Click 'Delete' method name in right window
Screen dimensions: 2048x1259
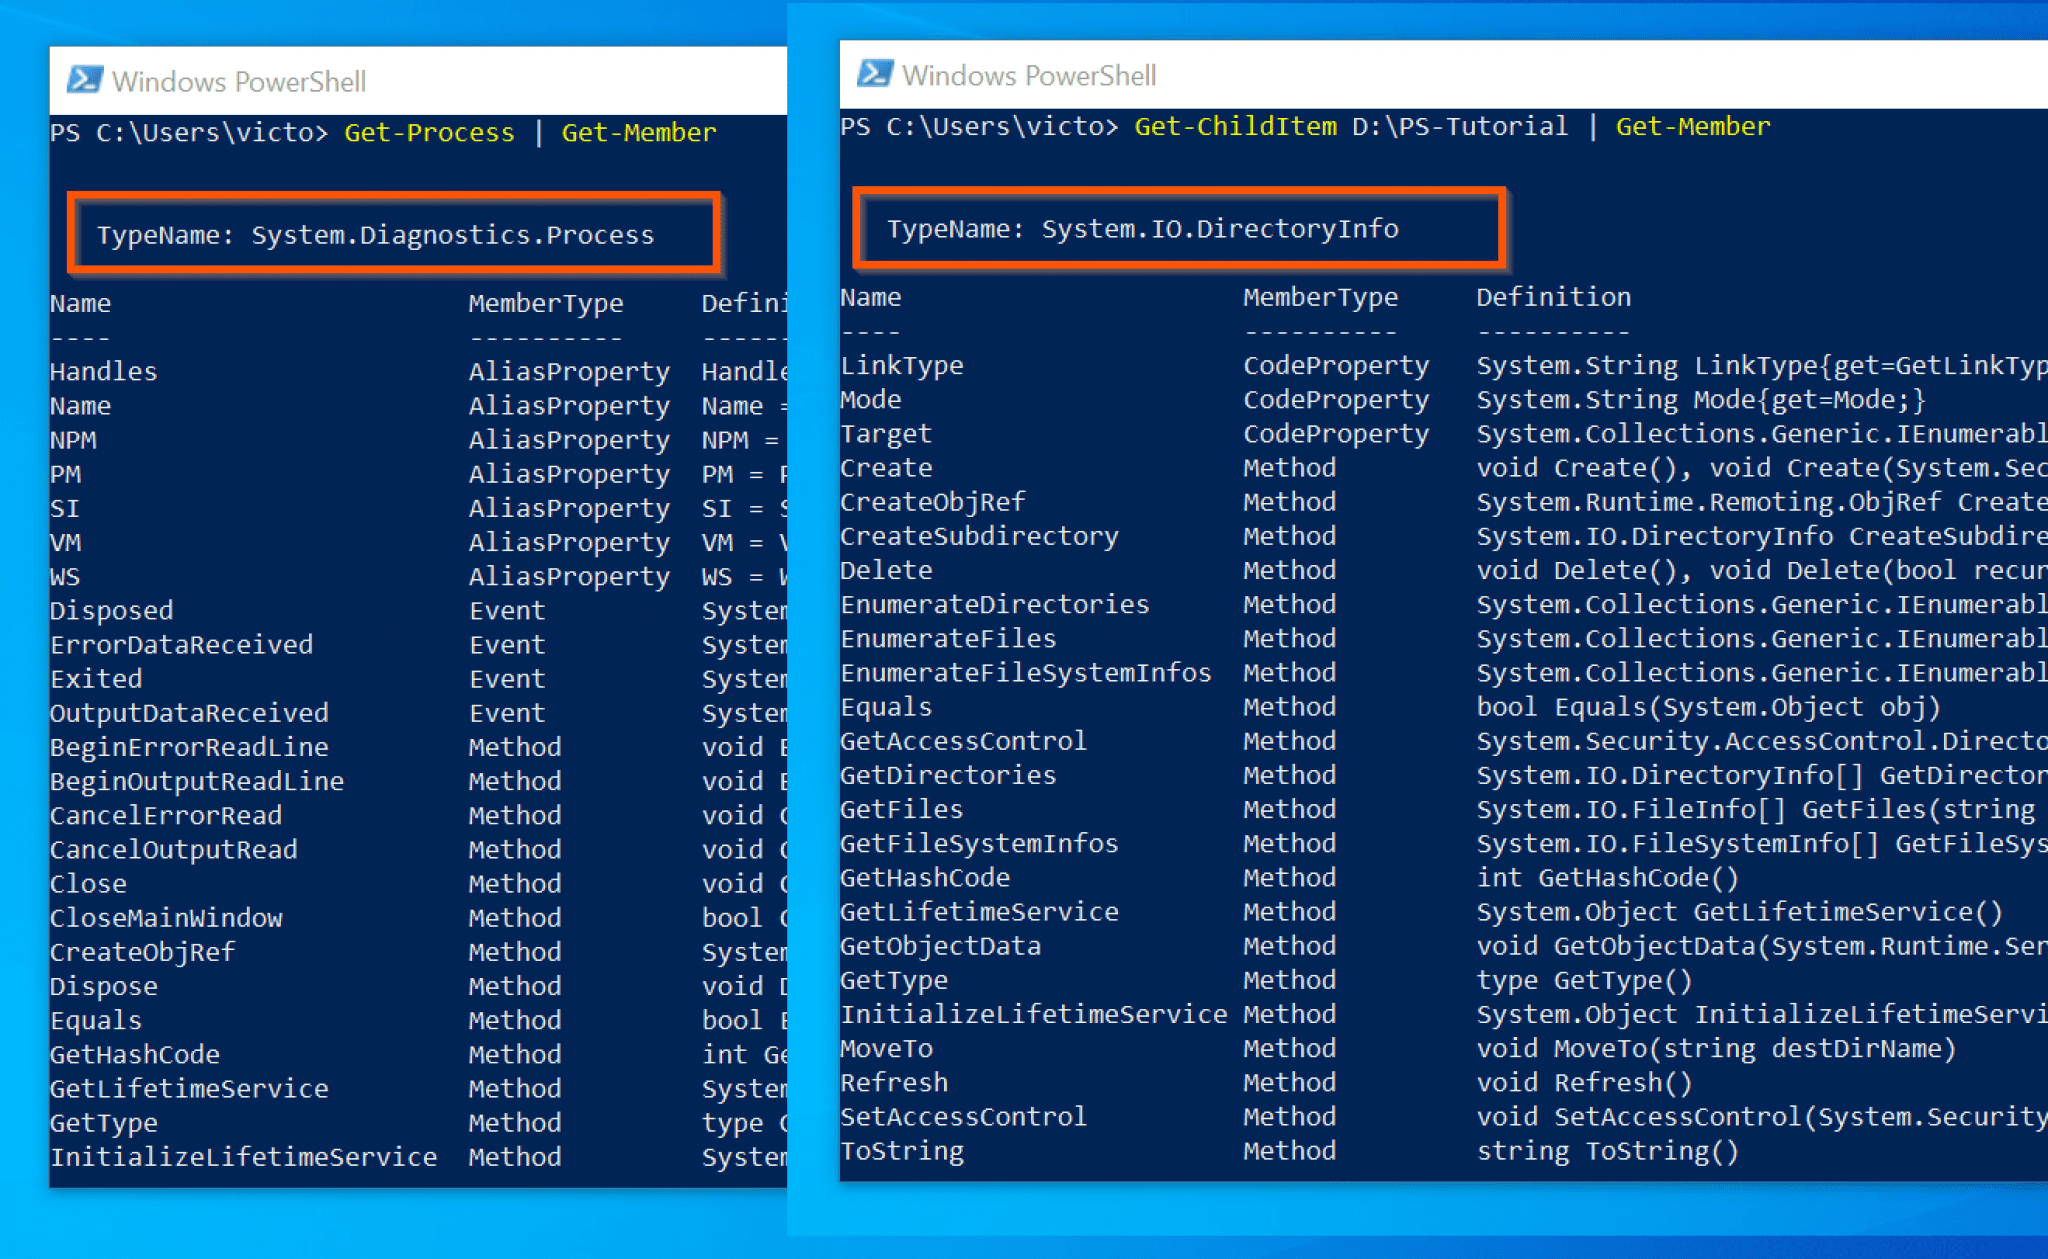click(x=886, y=570)
